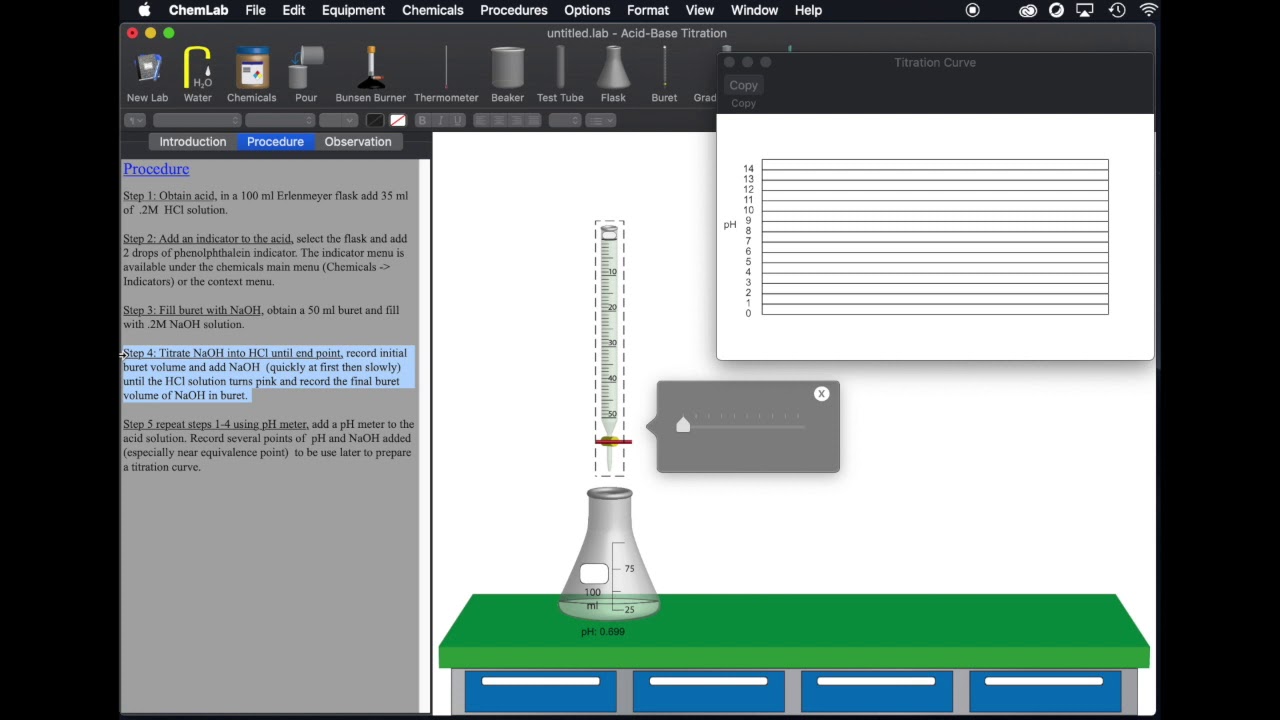
Task: Add a Bunsen Burner from the toolbar
Action: tap(370, 75)
